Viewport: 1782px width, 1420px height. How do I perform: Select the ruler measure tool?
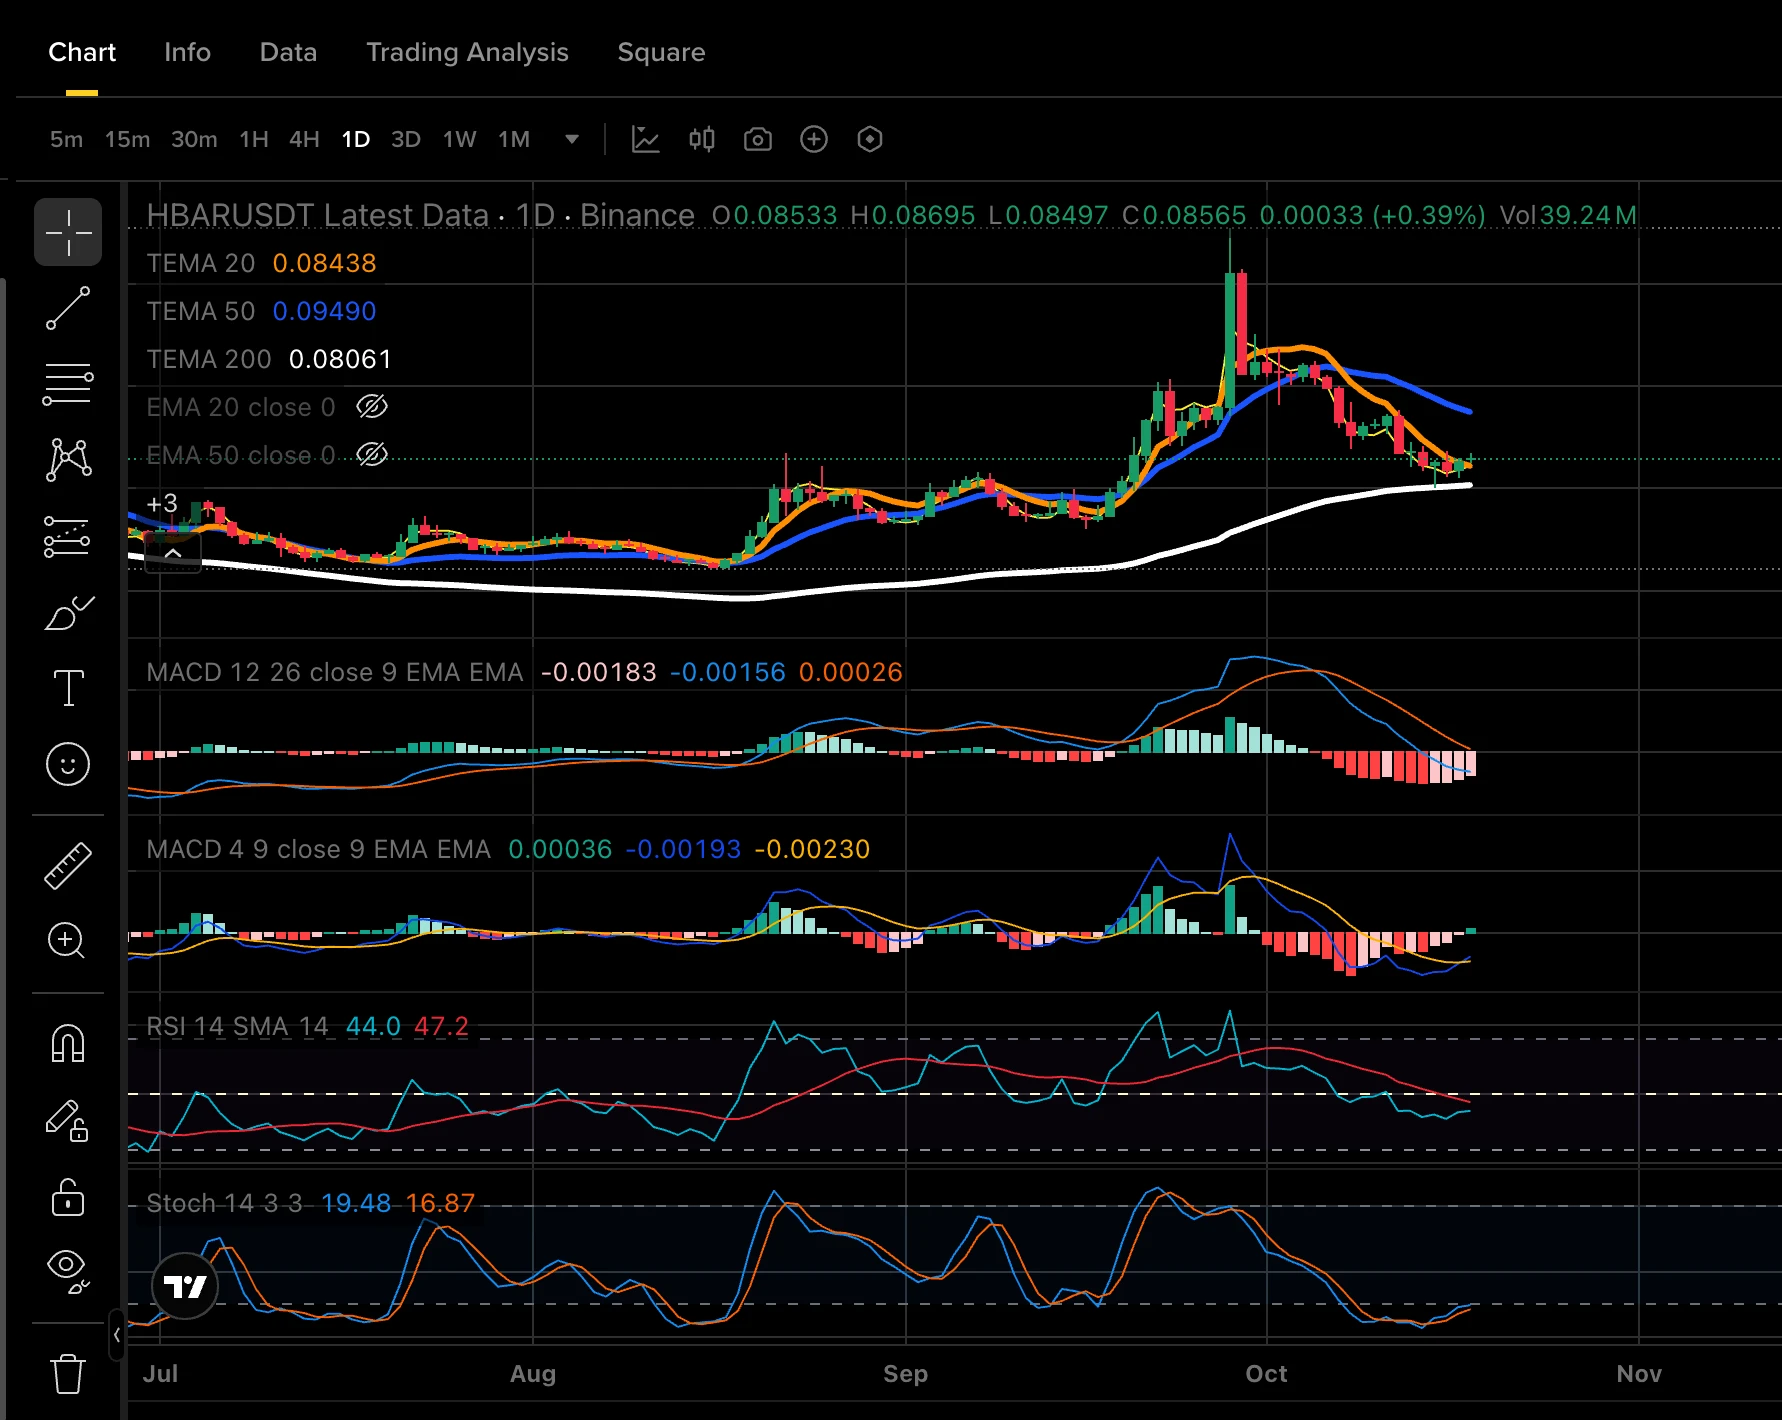point(68,866)
